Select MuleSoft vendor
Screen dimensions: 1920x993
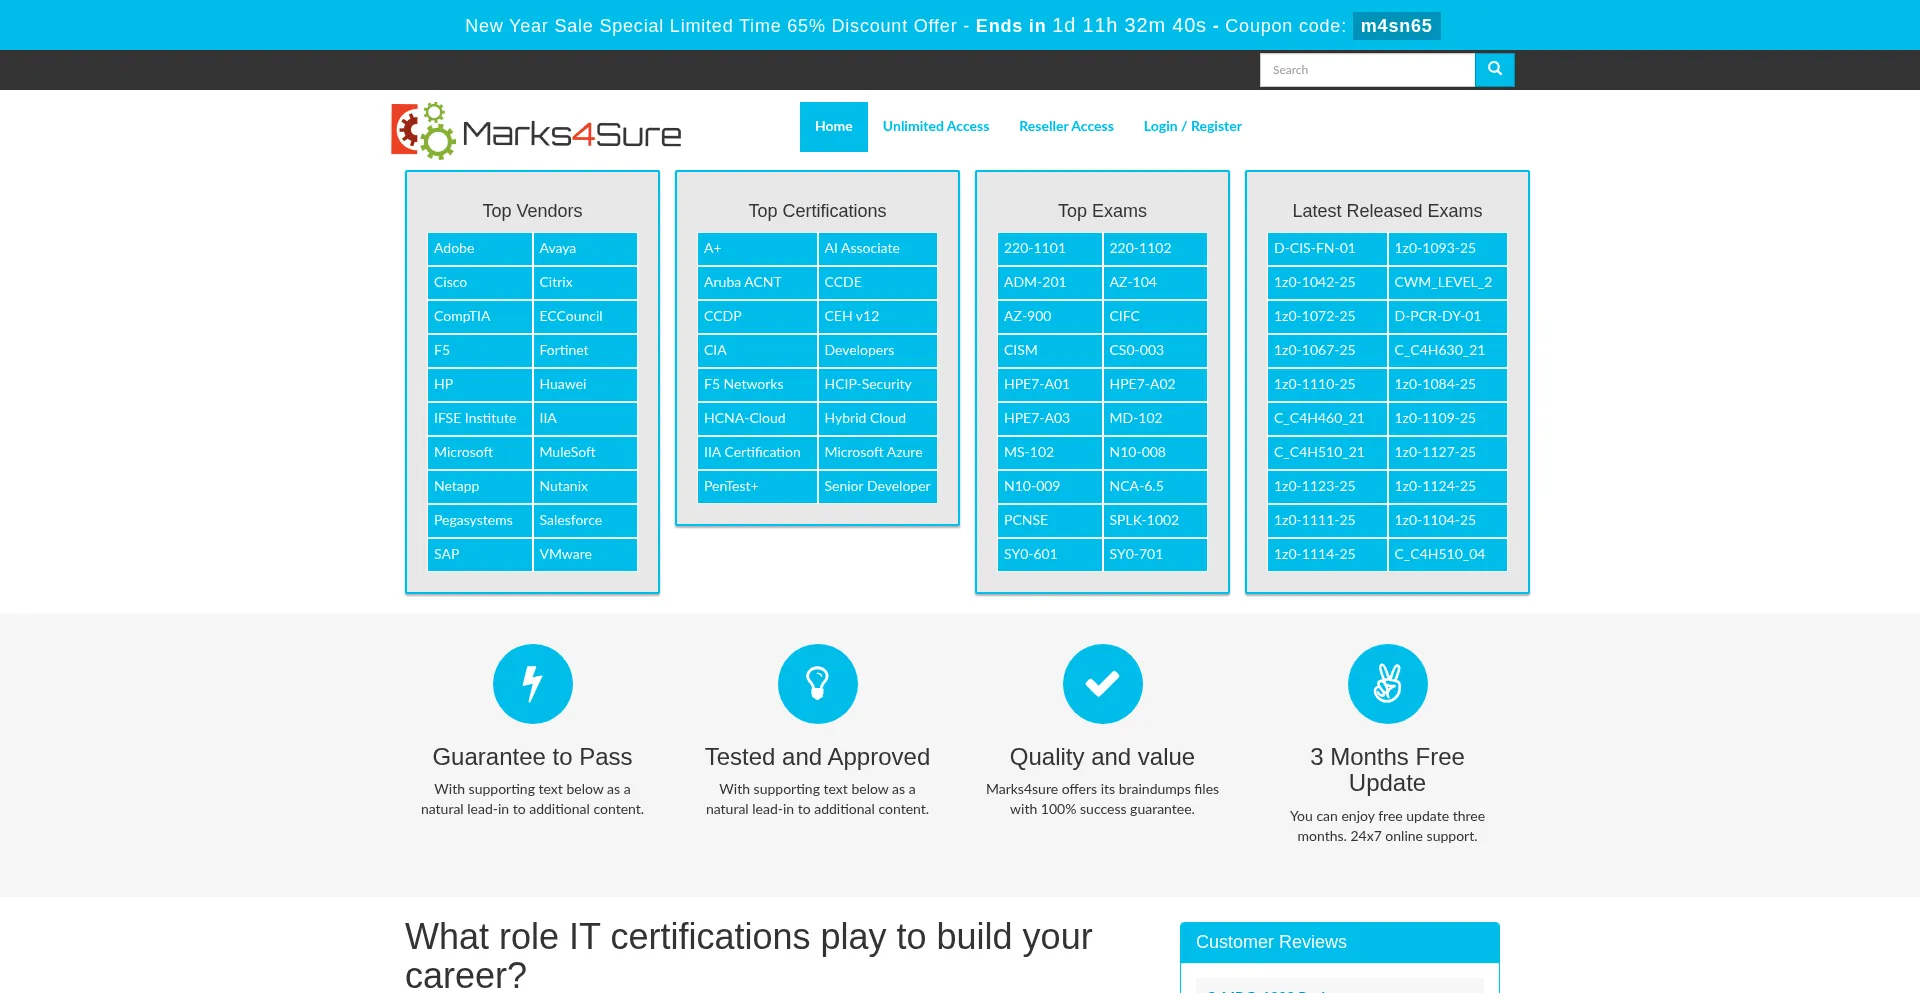[585, 452]
